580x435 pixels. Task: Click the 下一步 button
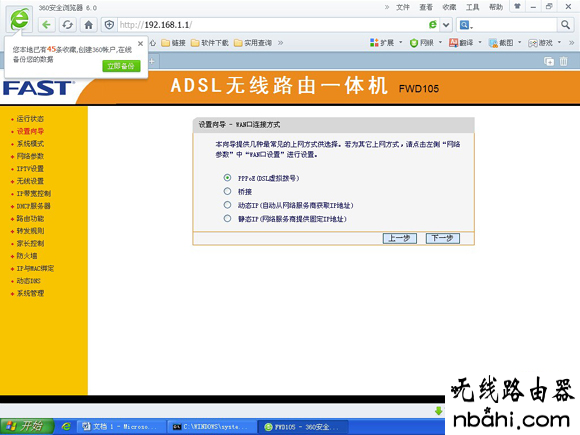(442, 238)
